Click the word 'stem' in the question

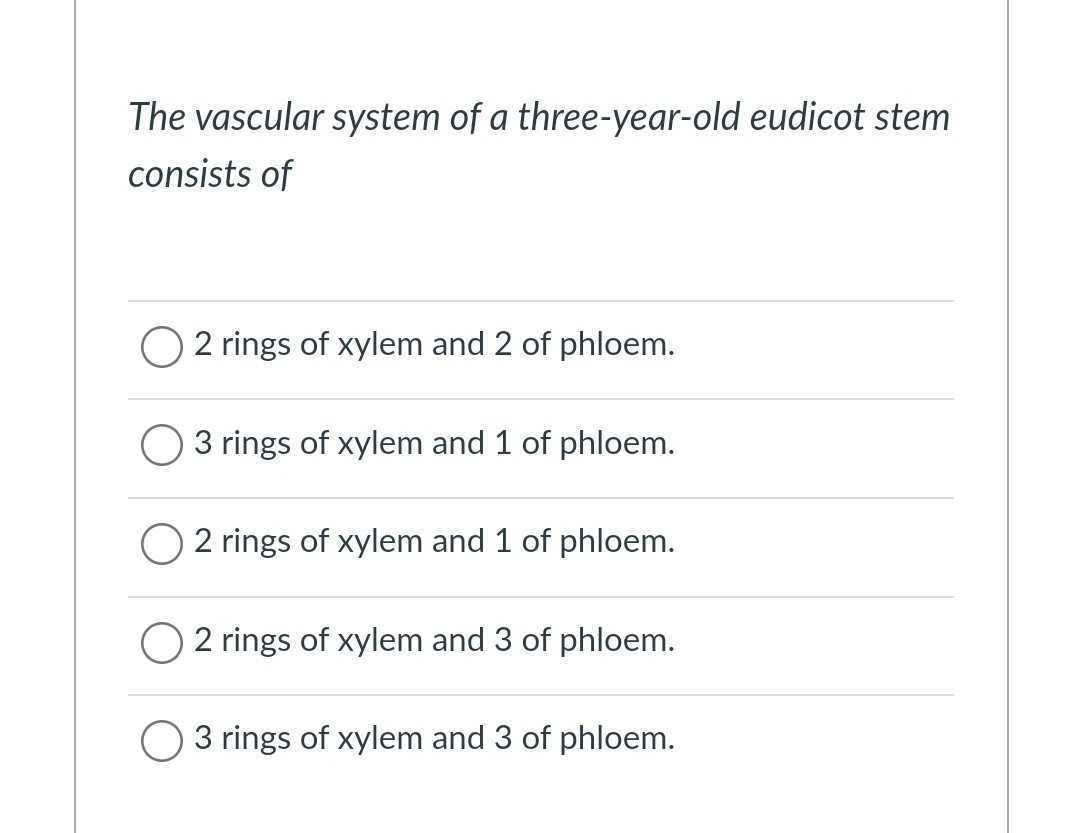912,117
